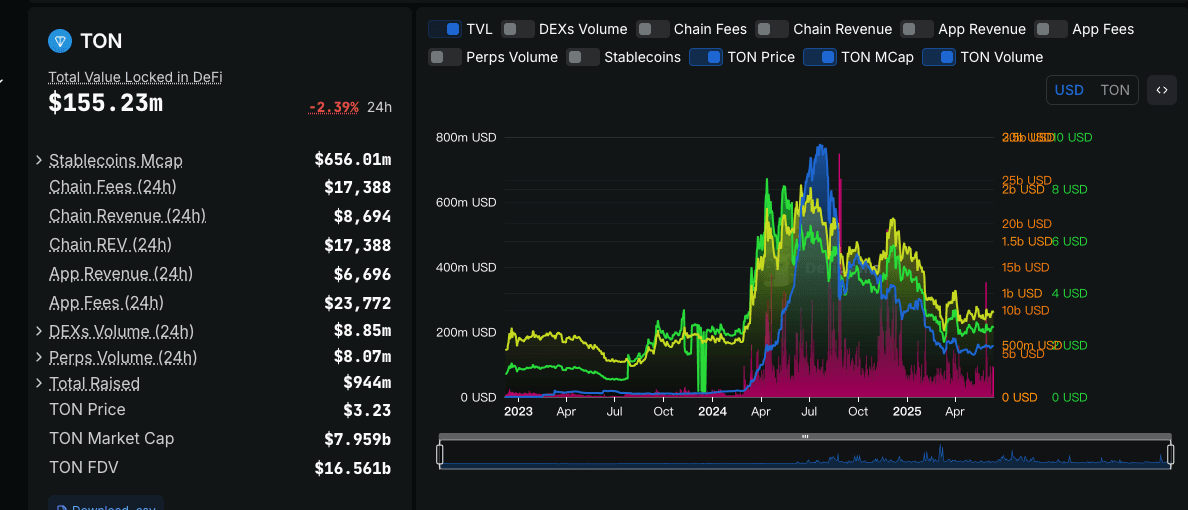Image resolution: width=1188 pixels, height=510 pixels.
Task: Click the 2025 x-axis label
Action: click(907, 412)
